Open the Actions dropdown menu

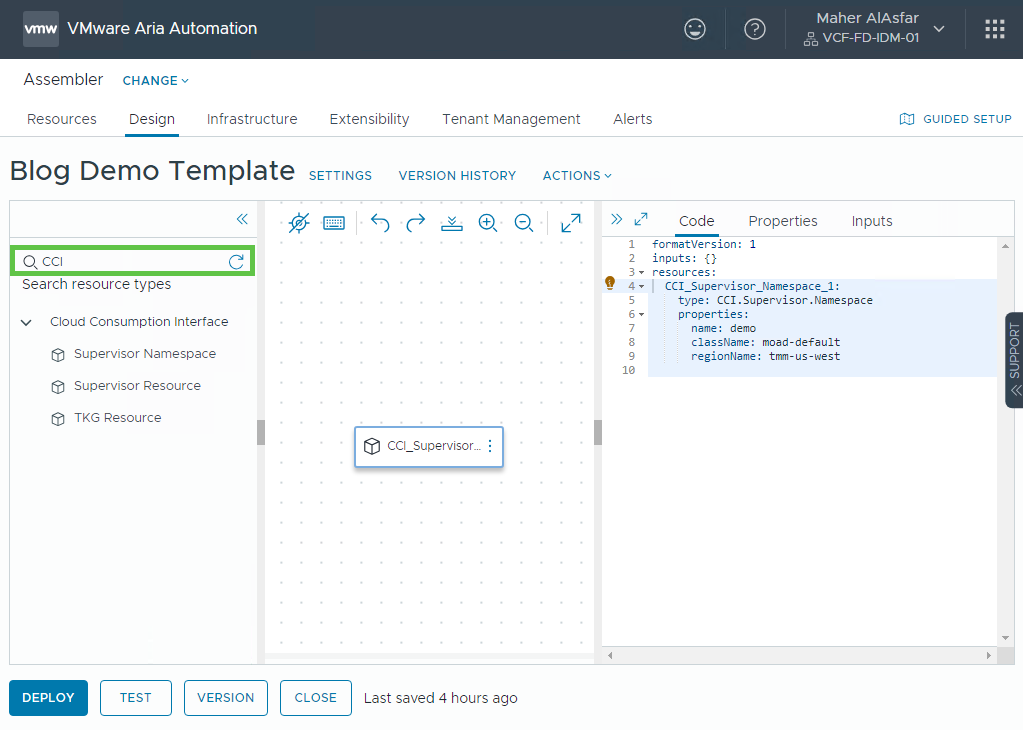577,175
